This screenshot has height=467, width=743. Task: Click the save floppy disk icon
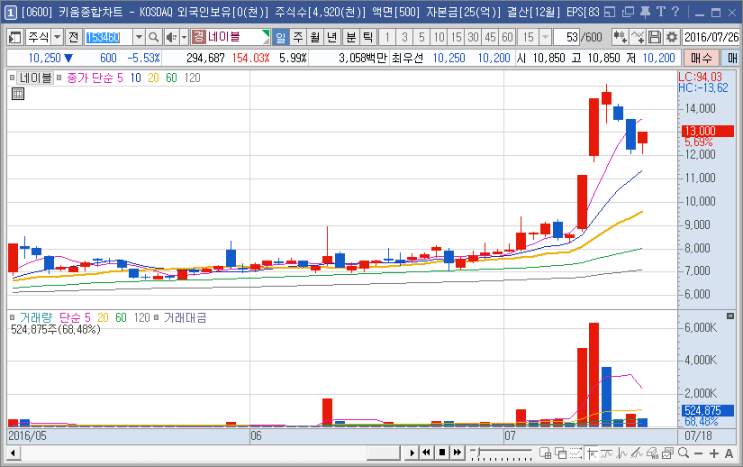(654, 37)
